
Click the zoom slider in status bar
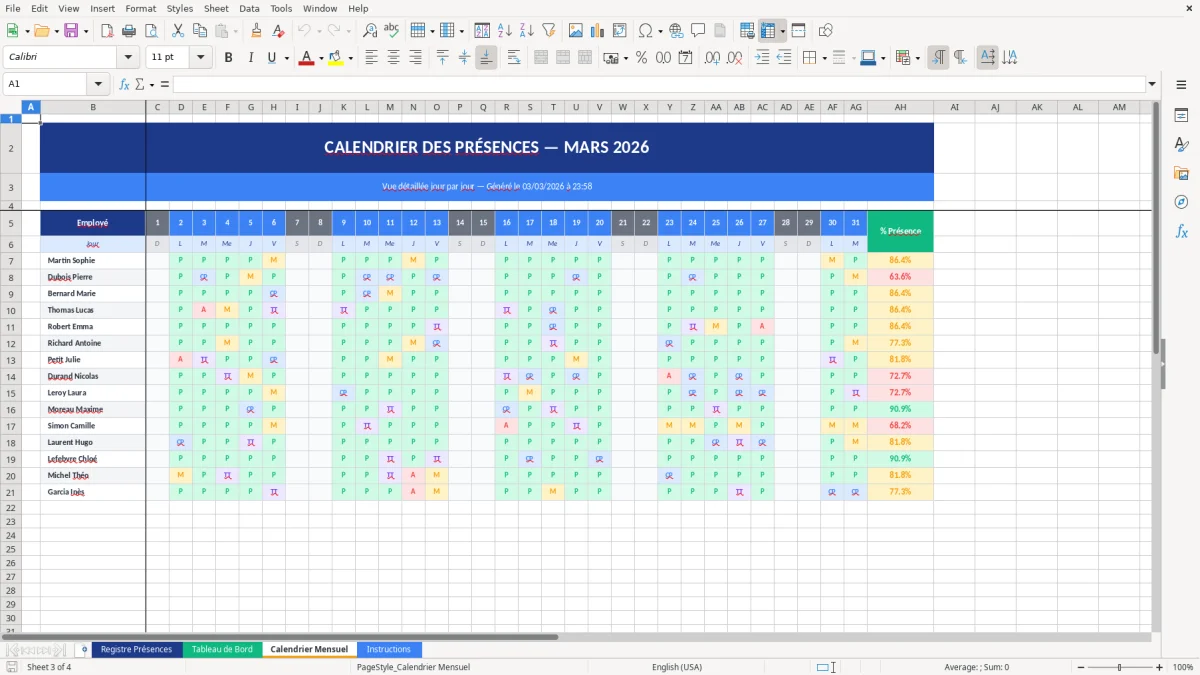pos(1120,667)
